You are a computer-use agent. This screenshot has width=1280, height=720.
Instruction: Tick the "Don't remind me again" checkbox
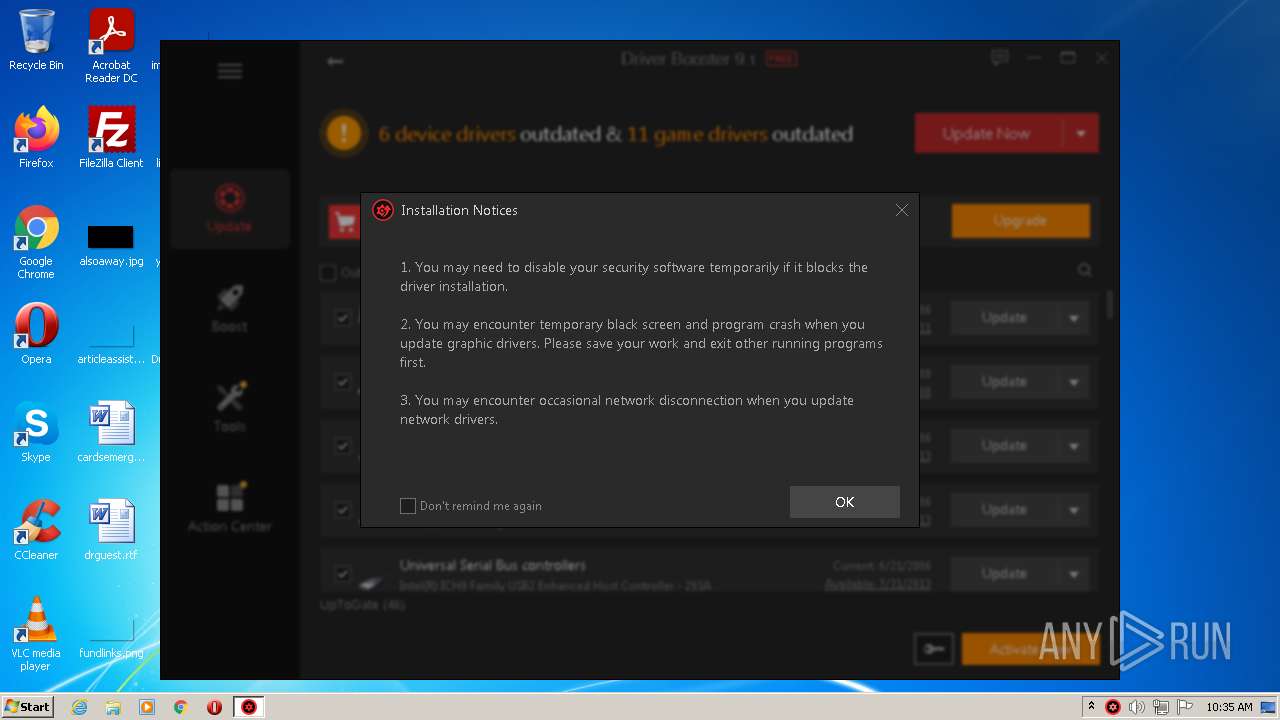point(408,506)
